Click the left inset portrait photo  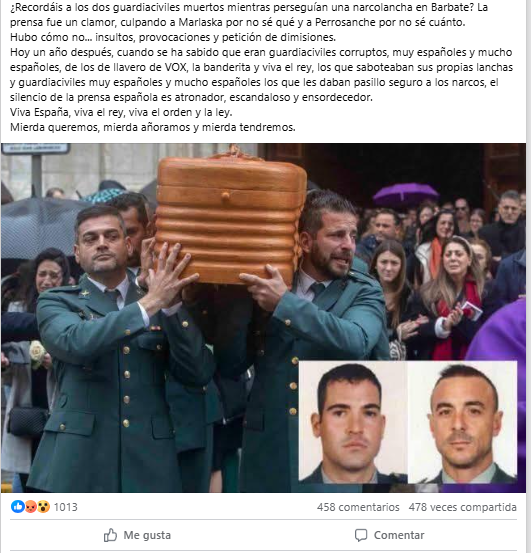point(353,422)
